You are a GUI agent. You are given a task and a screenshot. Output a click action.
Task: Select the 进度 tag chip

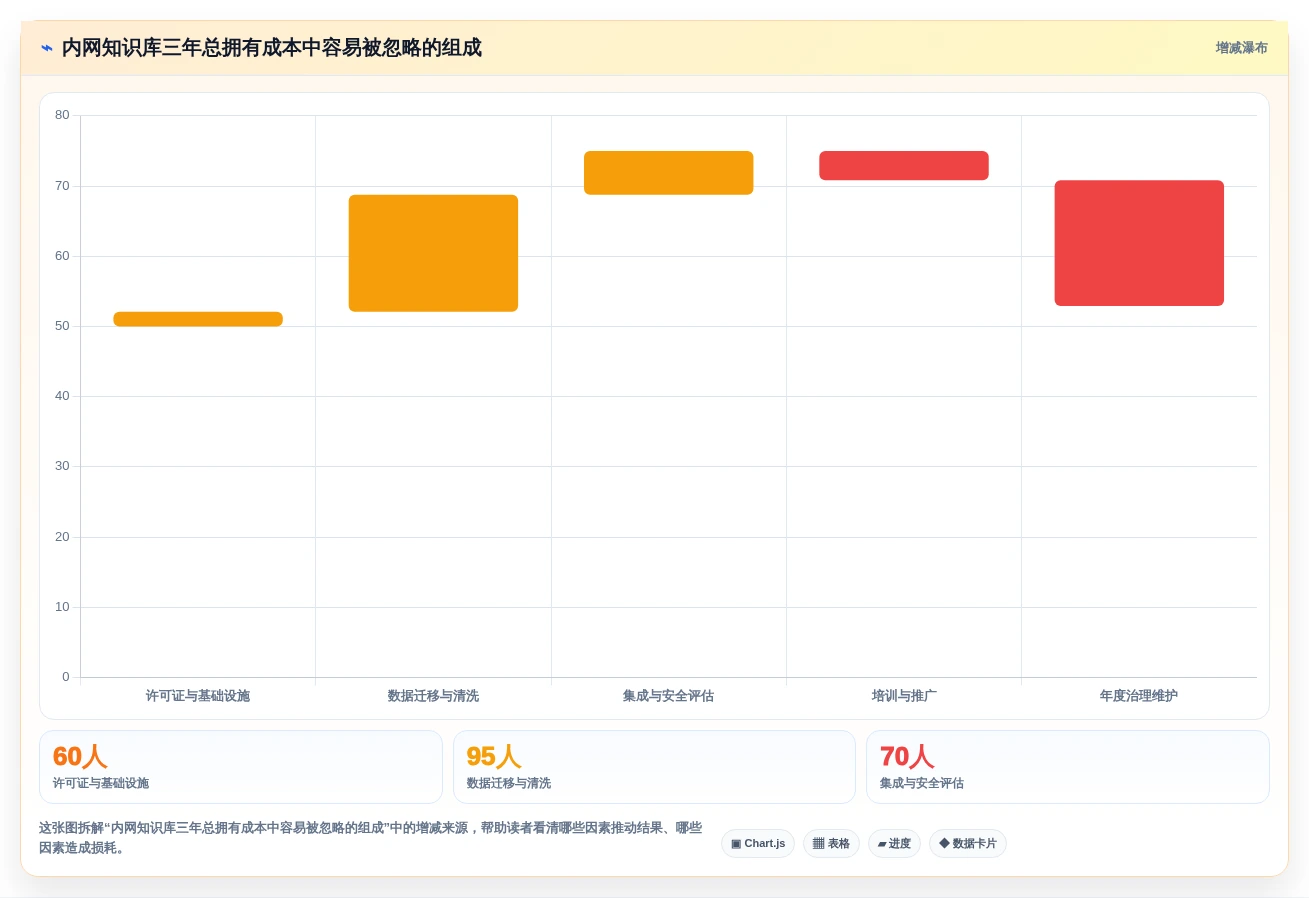(894, 843)
